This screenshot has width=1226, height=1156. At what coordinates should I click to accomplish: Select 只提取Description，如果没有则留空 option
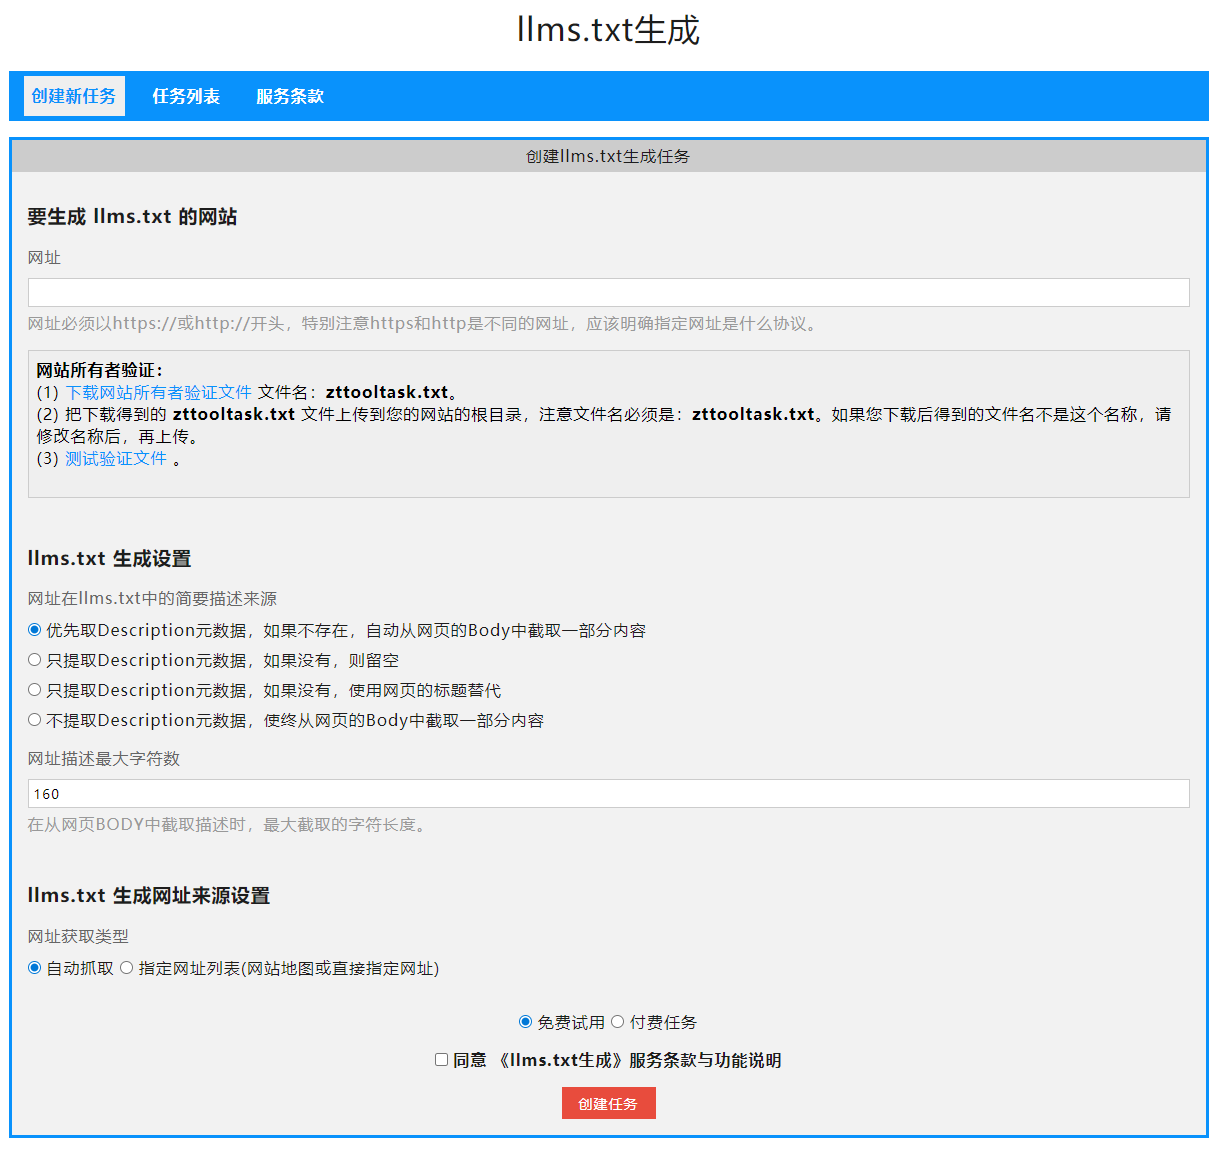pyautogui.click(x=34, y=660)
